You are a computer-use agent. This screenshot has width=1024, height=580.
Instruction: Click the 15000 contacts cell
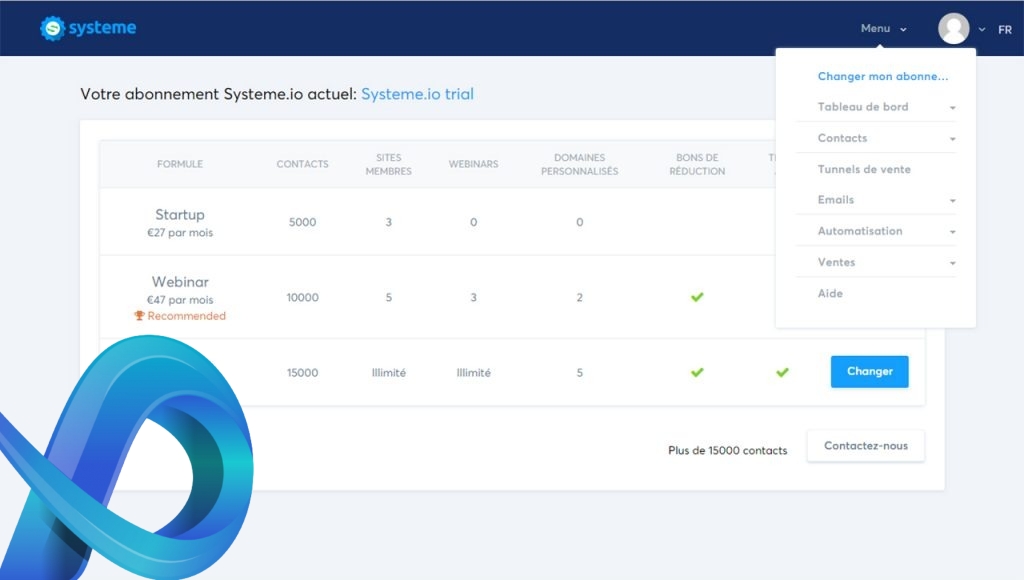tap(302, 373)
